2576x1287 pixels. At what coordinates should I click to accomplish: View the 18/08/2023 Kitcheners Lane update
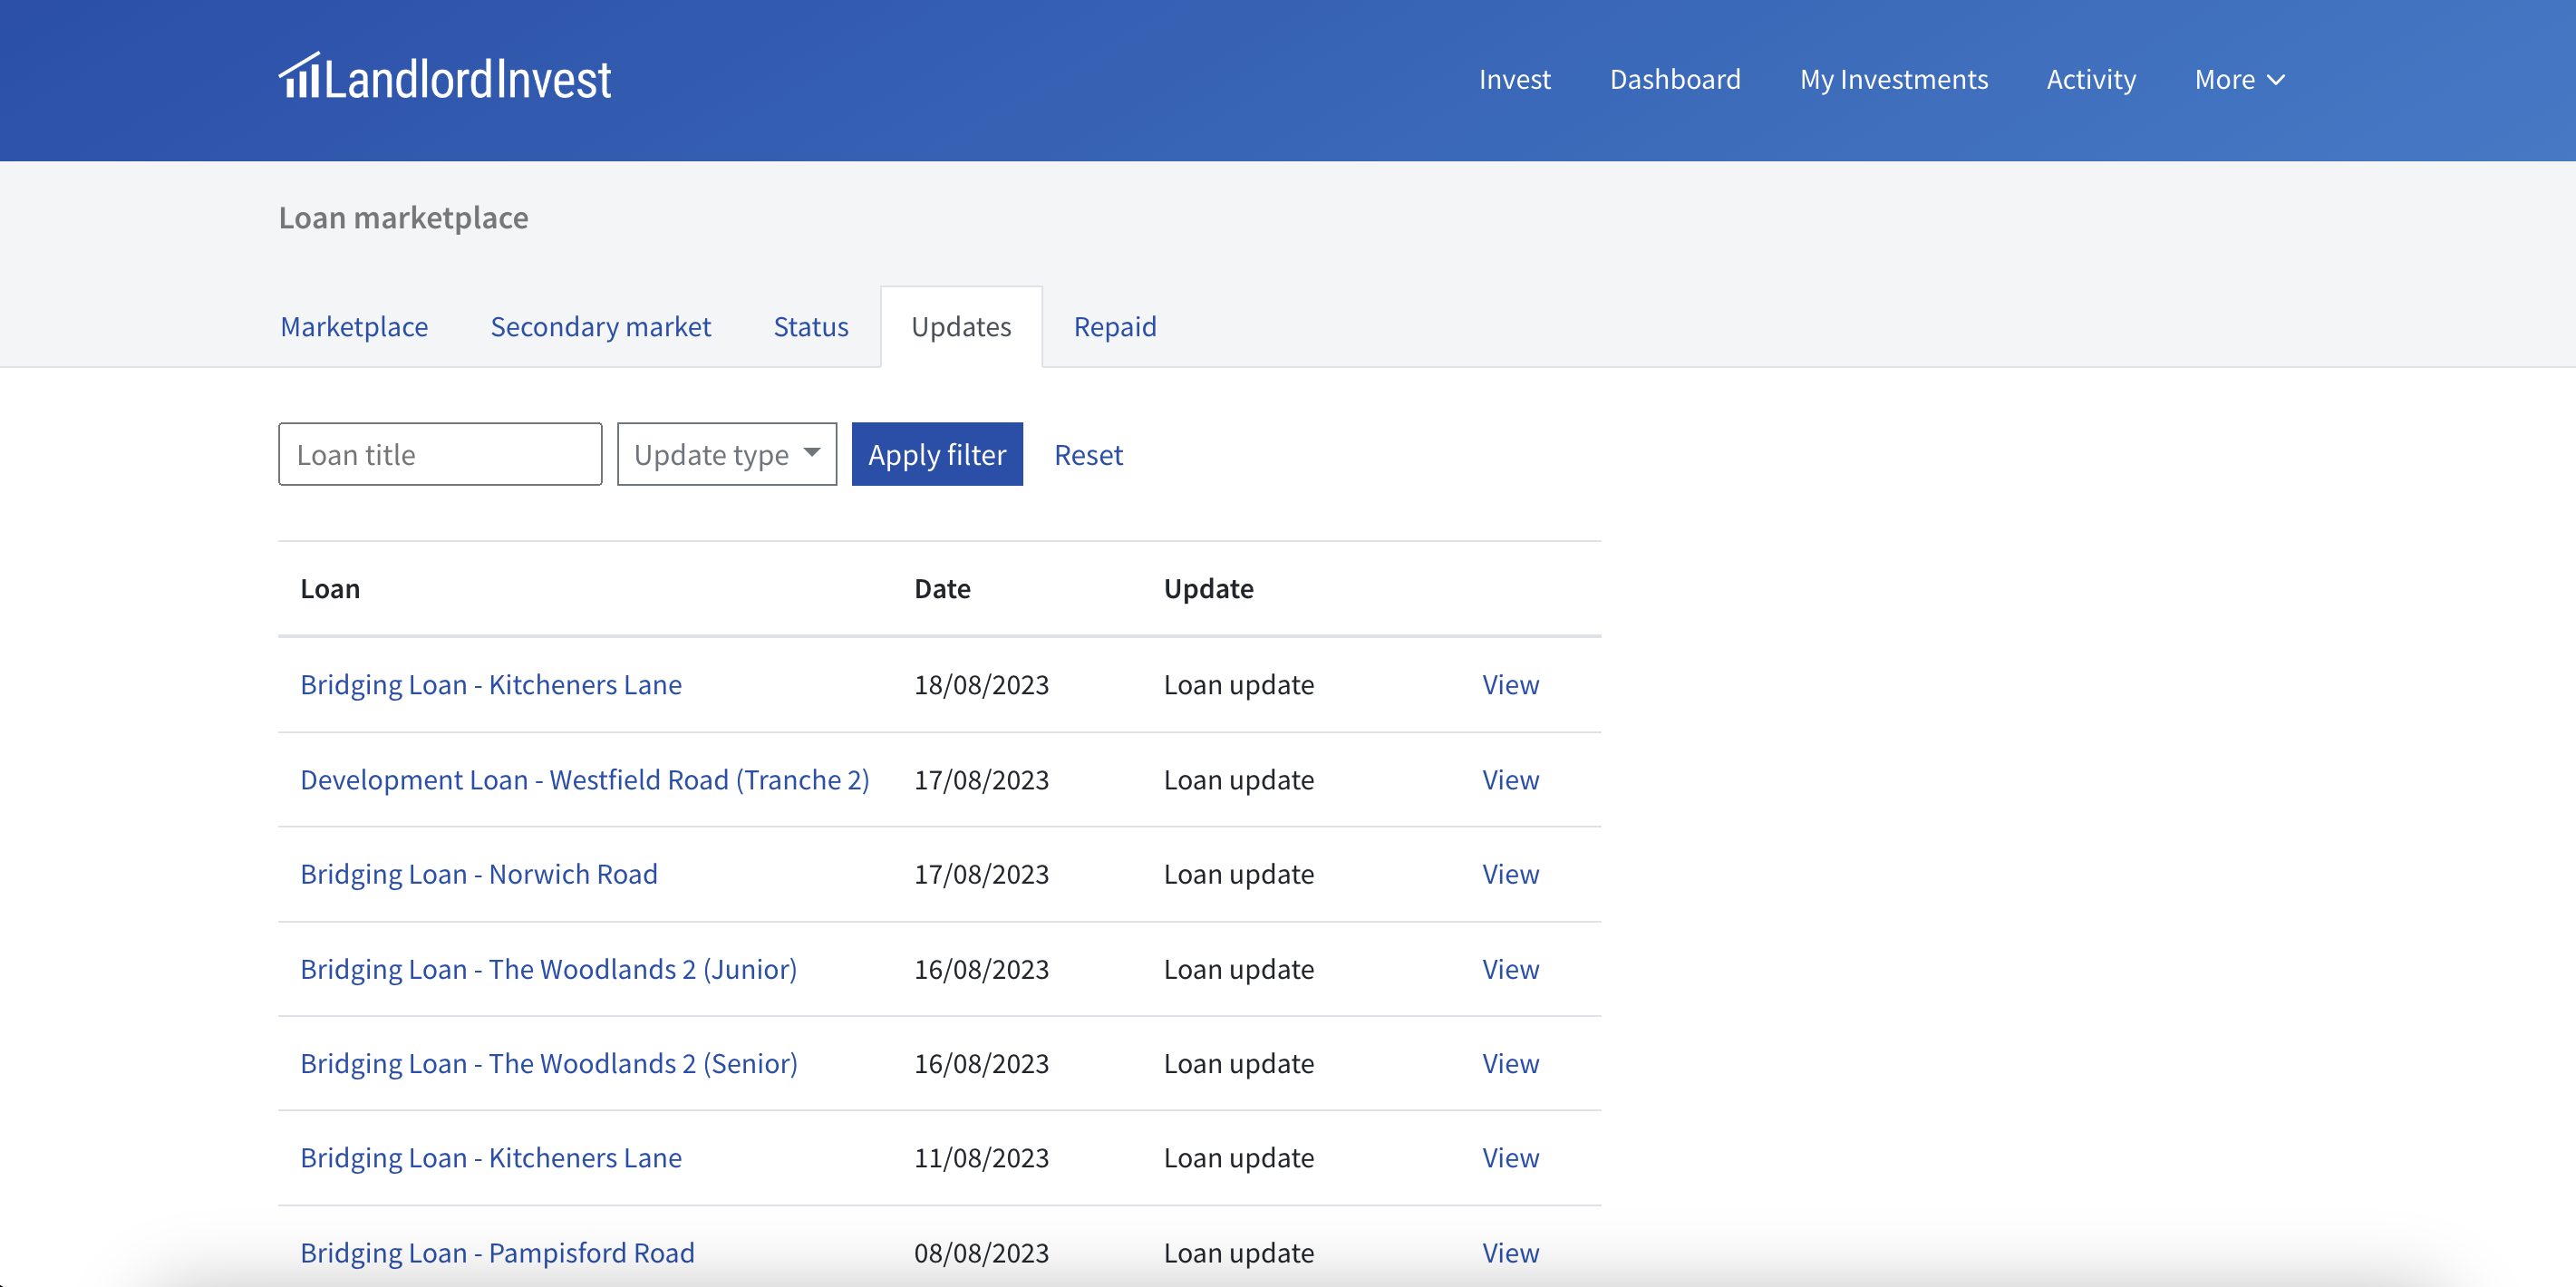(x=1510, y=684)
